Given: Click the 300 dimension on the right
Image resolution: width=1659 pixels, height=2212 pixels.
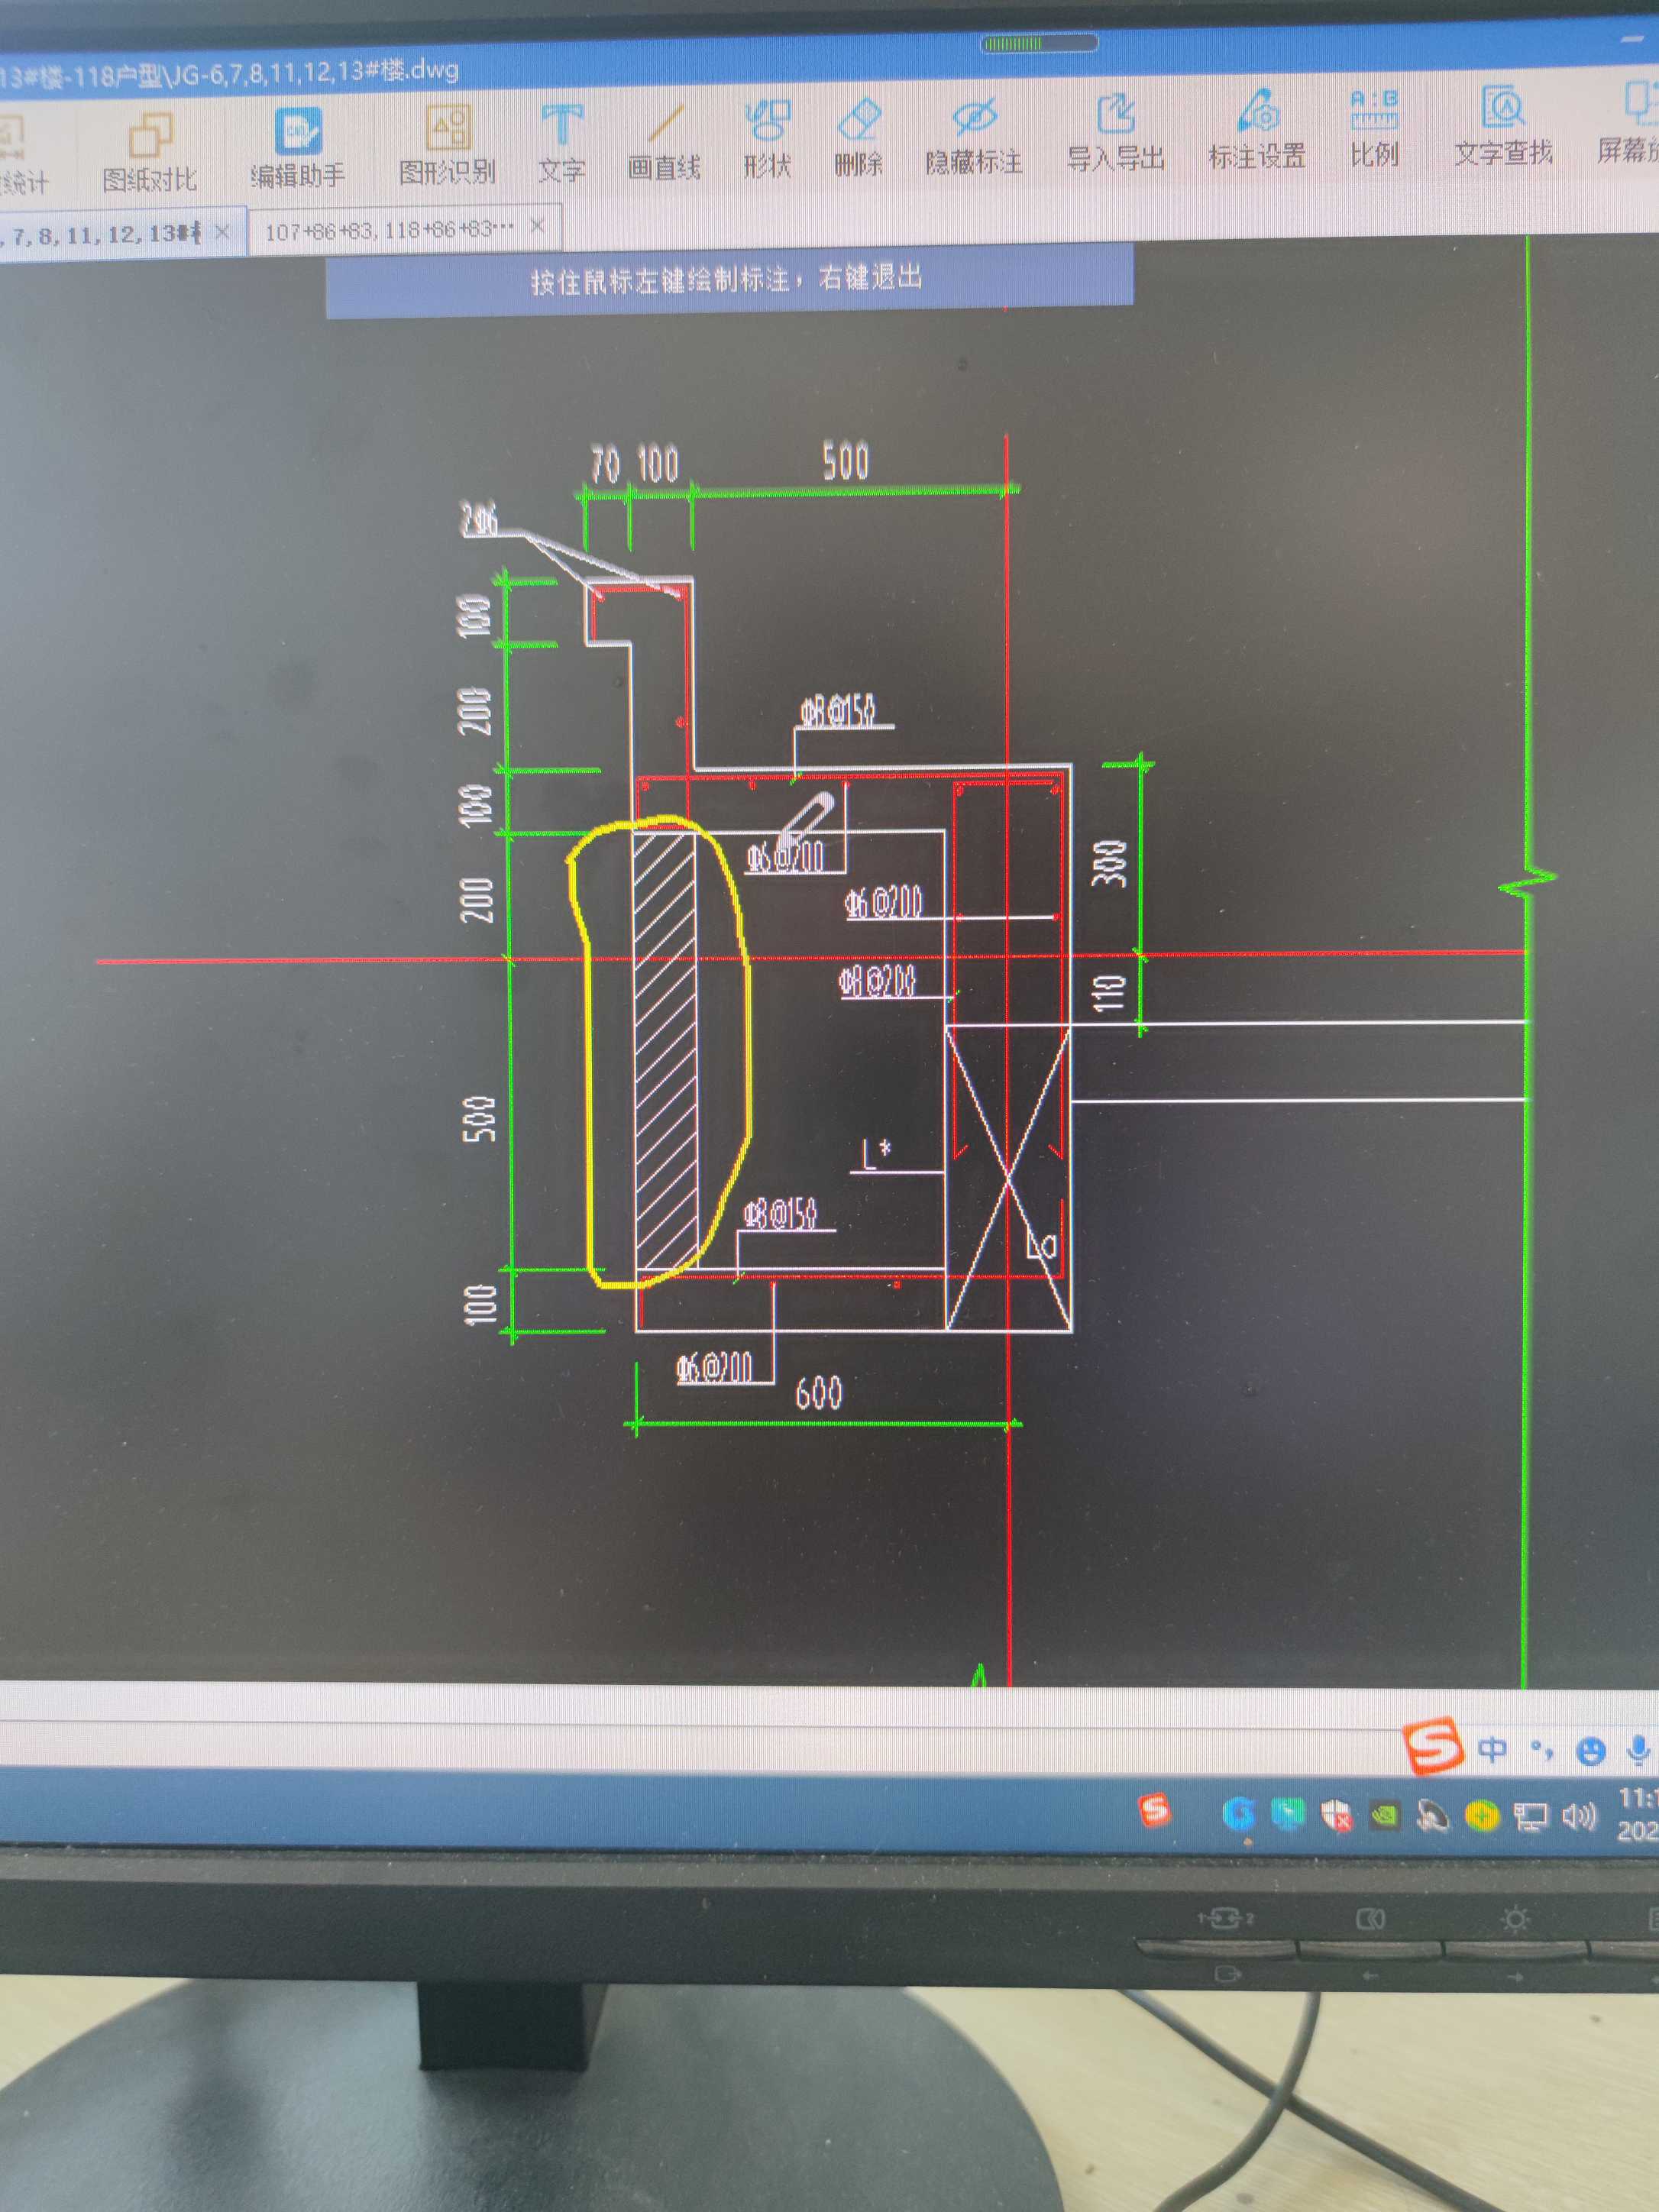Looking at the screenshot, I should 1109,864.
